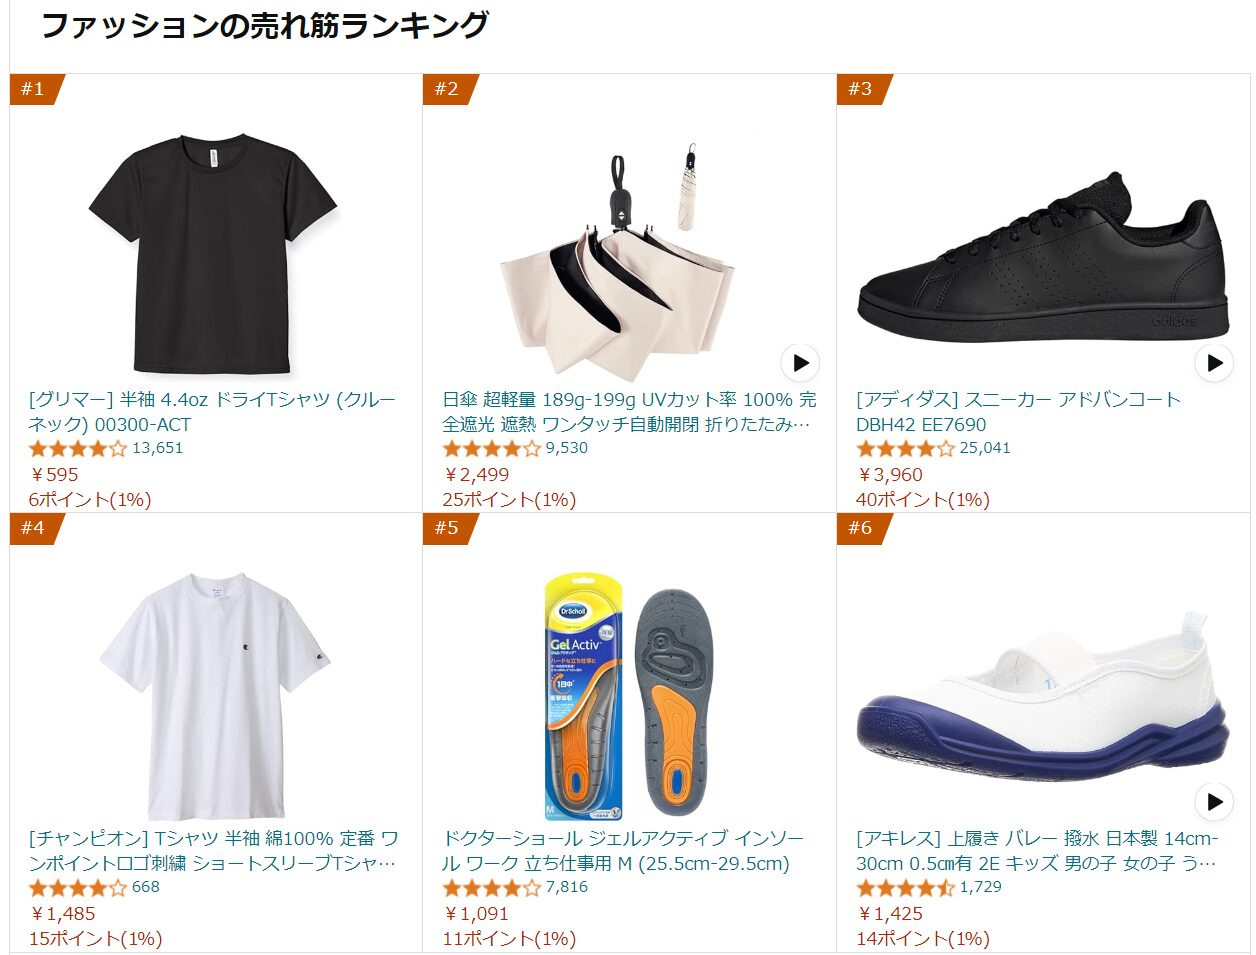Image resolution: width=1256 pixels, height=955 pixels.
Task: Open the 日傘 超軽量 product title link
Action: click(629, 412)
